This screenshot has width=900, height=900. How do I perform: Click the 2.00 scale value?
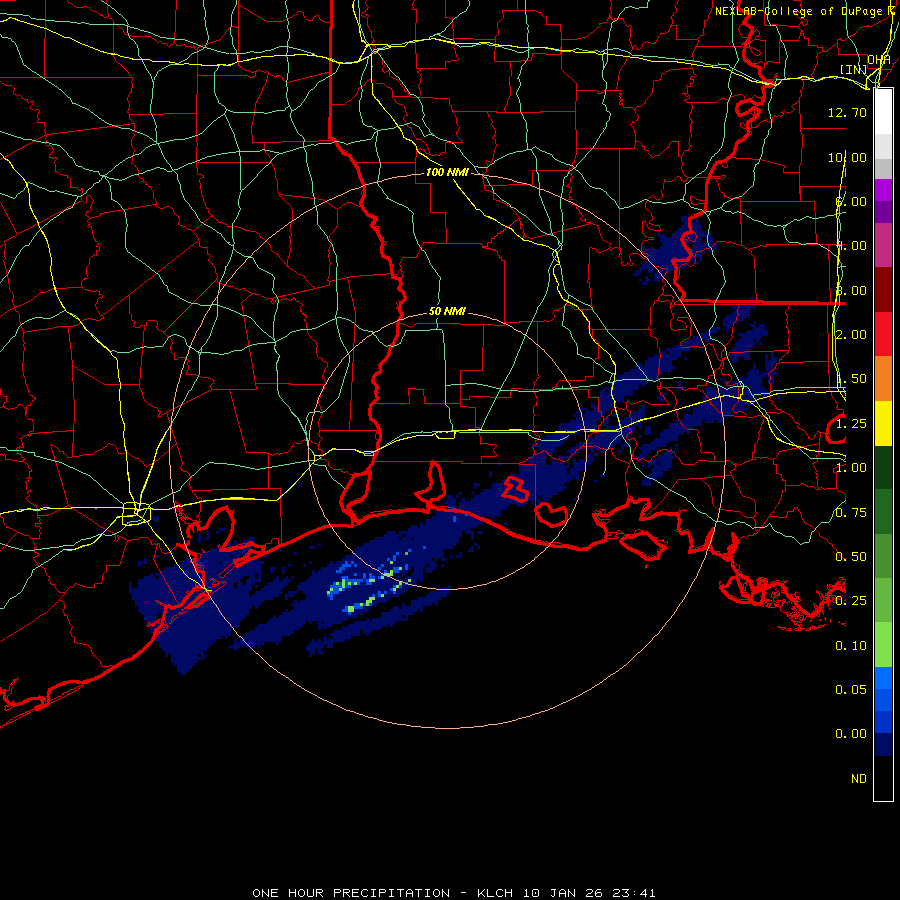pos(851,335)
